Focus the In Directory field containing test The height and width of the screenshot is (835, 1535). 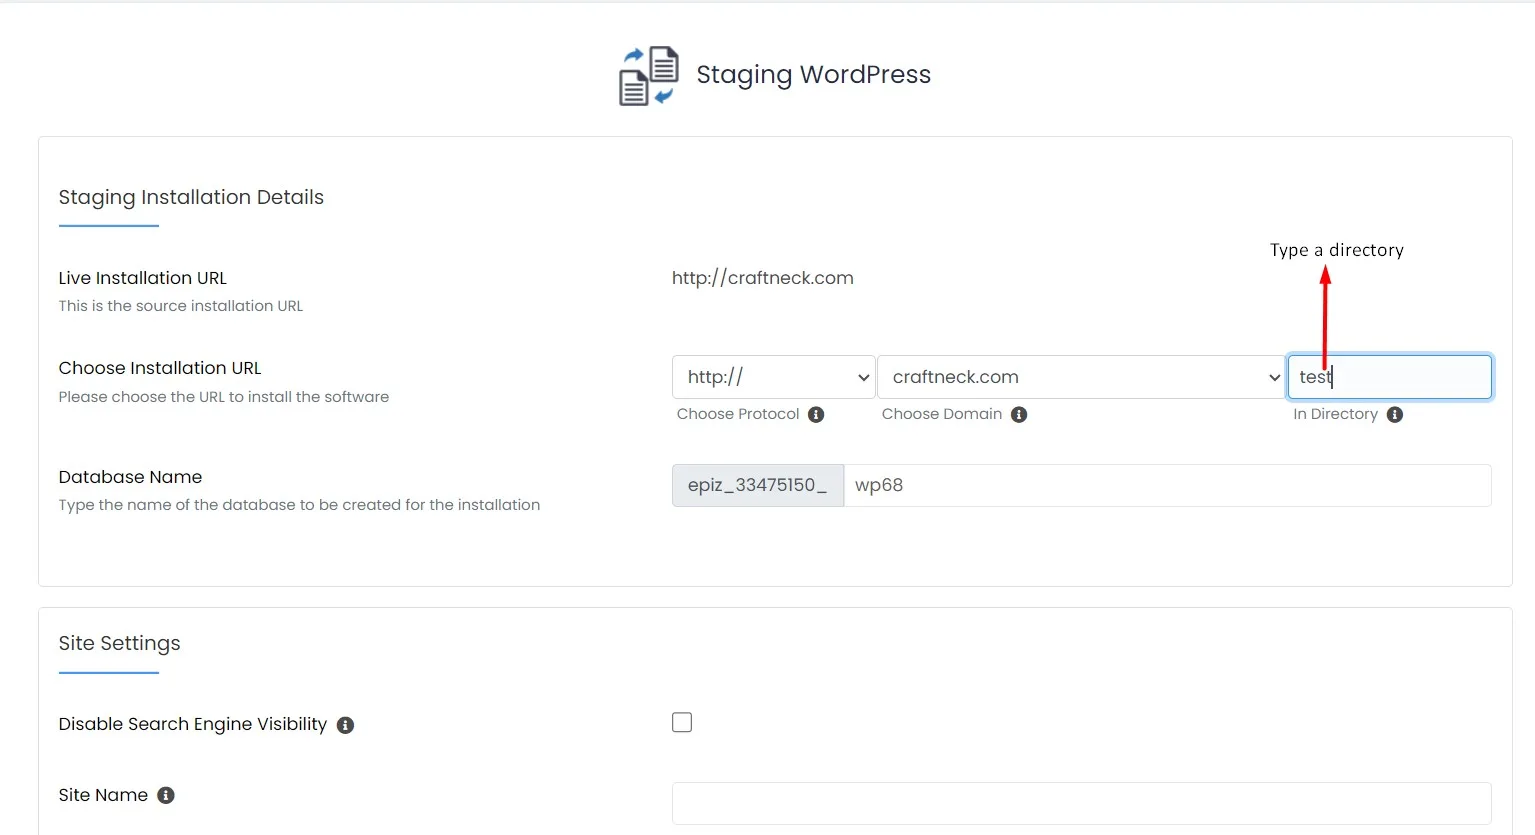[x=1390, y=377]
